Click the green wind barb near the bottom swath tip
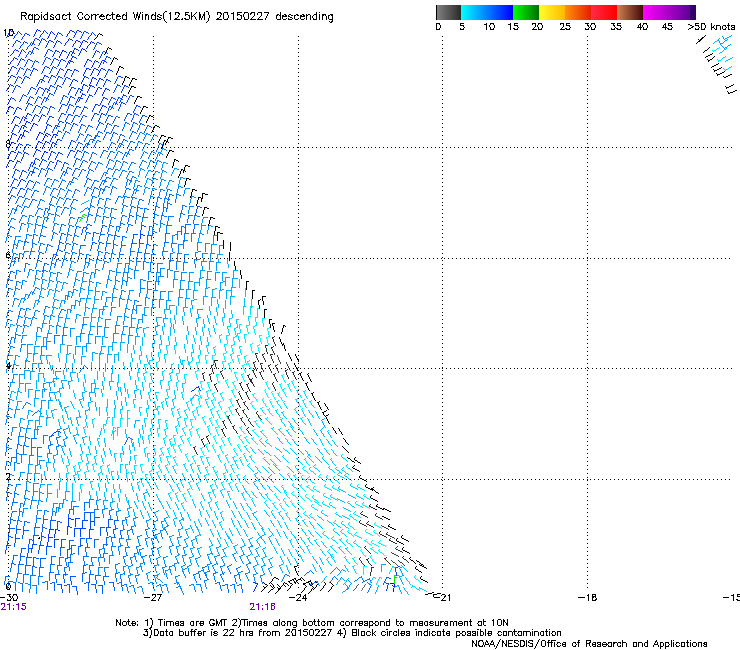Screen dimensions: 740x650 click(395, 578)
